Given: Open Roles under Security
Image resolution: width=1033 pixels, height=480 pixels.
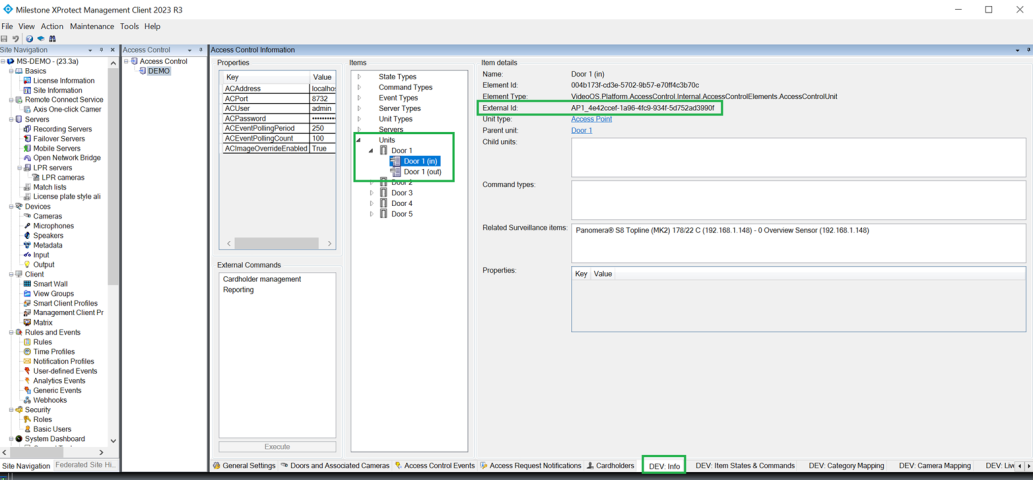Looking at the screenshot, I should (x=43, y=420).
